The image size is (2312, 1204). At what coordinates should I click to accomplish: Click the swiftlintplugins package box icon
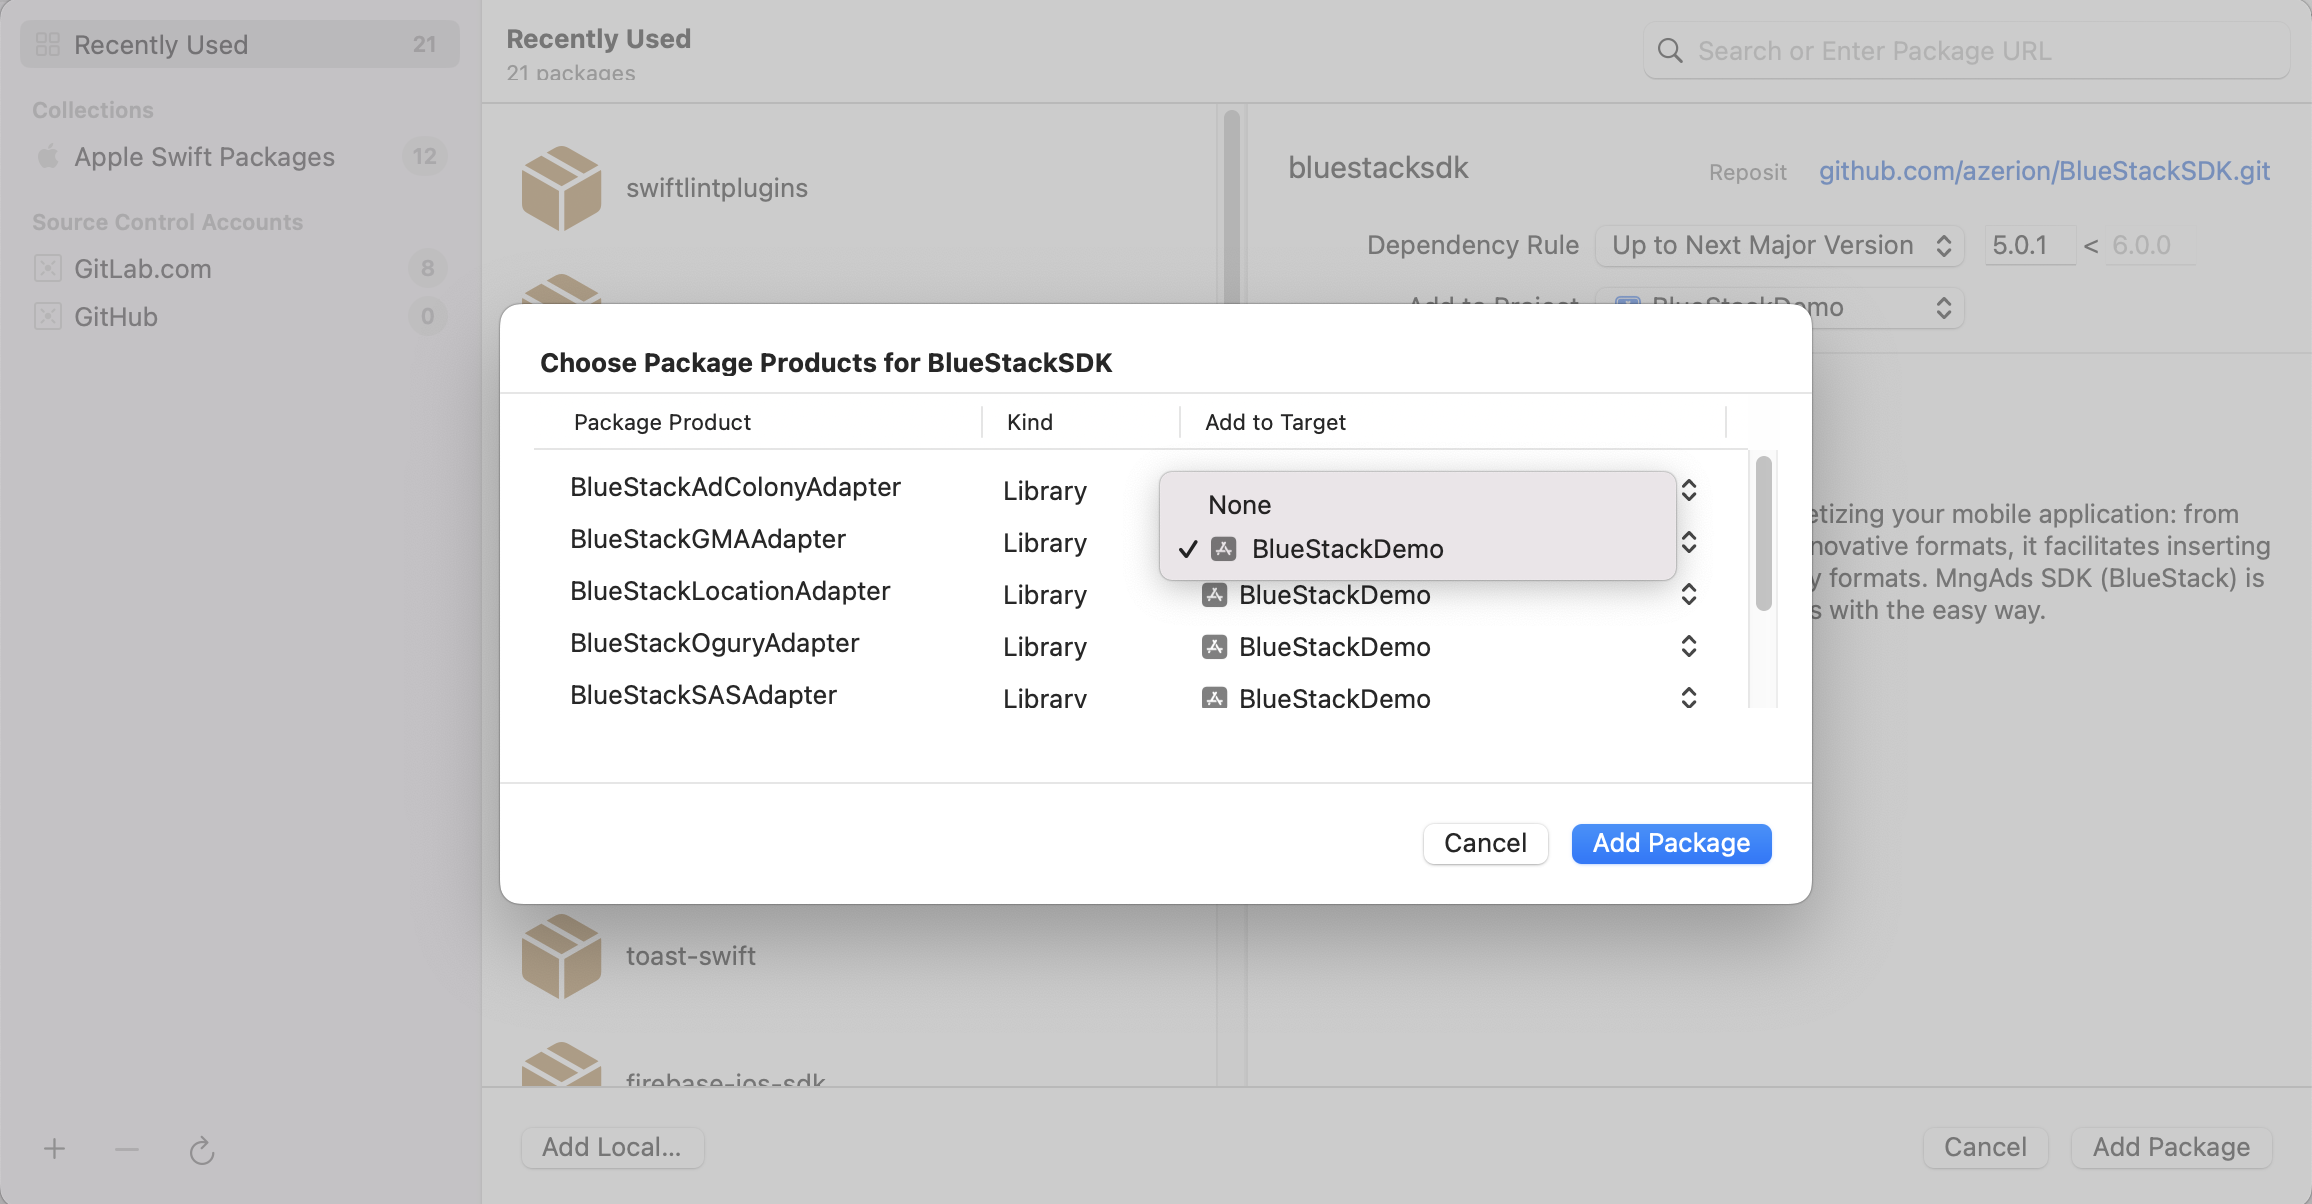point(561,188)
